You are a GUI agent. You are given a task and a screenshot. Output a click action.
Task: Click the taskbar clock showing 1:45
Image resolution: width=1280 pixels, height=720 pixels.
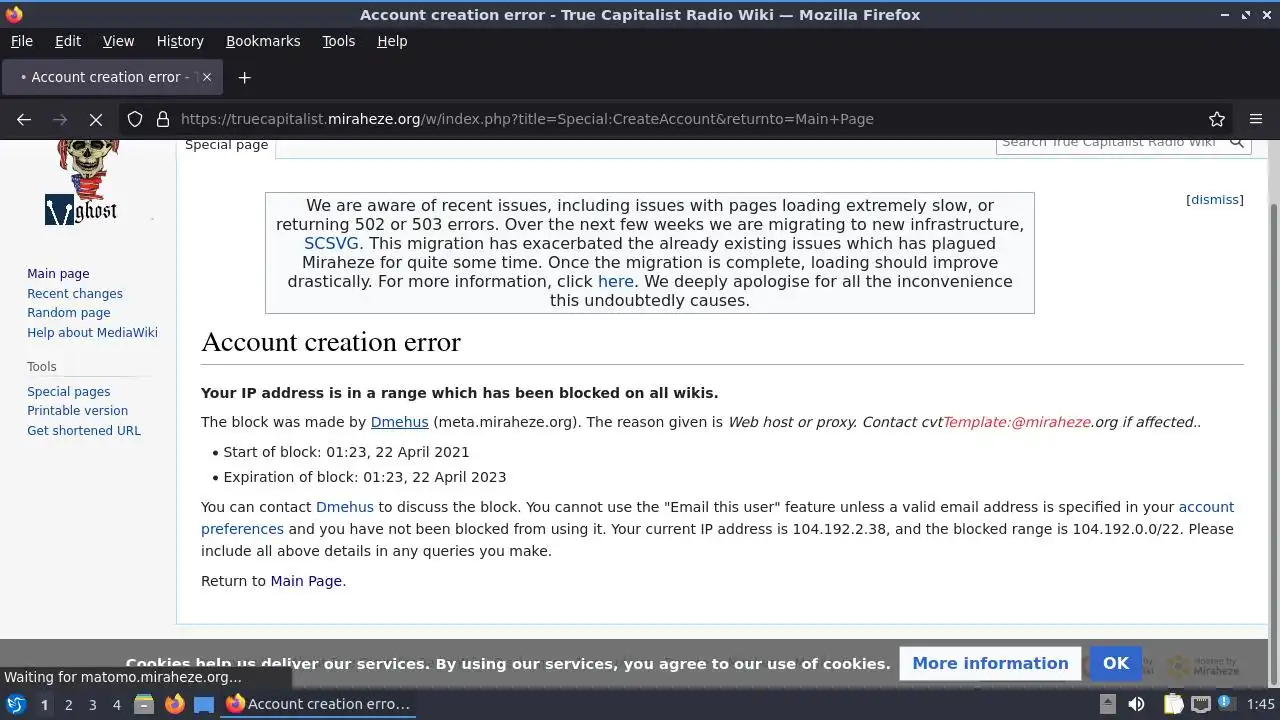(x=1260, y=704)
